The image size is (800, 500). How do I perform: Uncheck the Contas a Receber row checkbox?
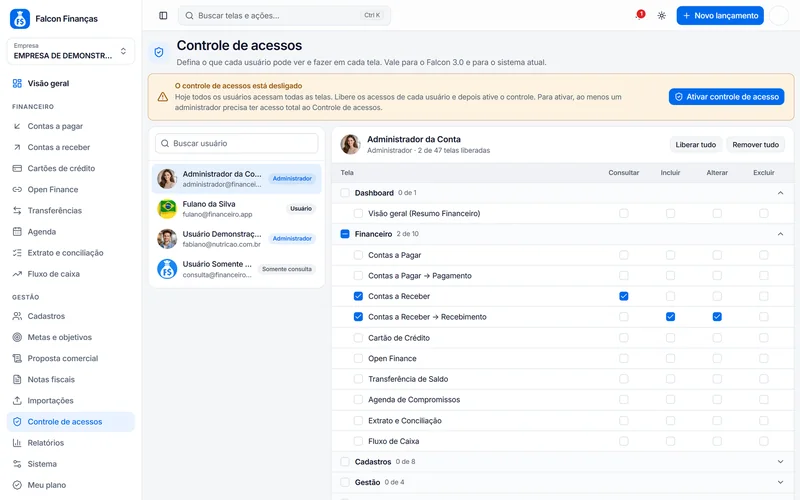(358, 296)
